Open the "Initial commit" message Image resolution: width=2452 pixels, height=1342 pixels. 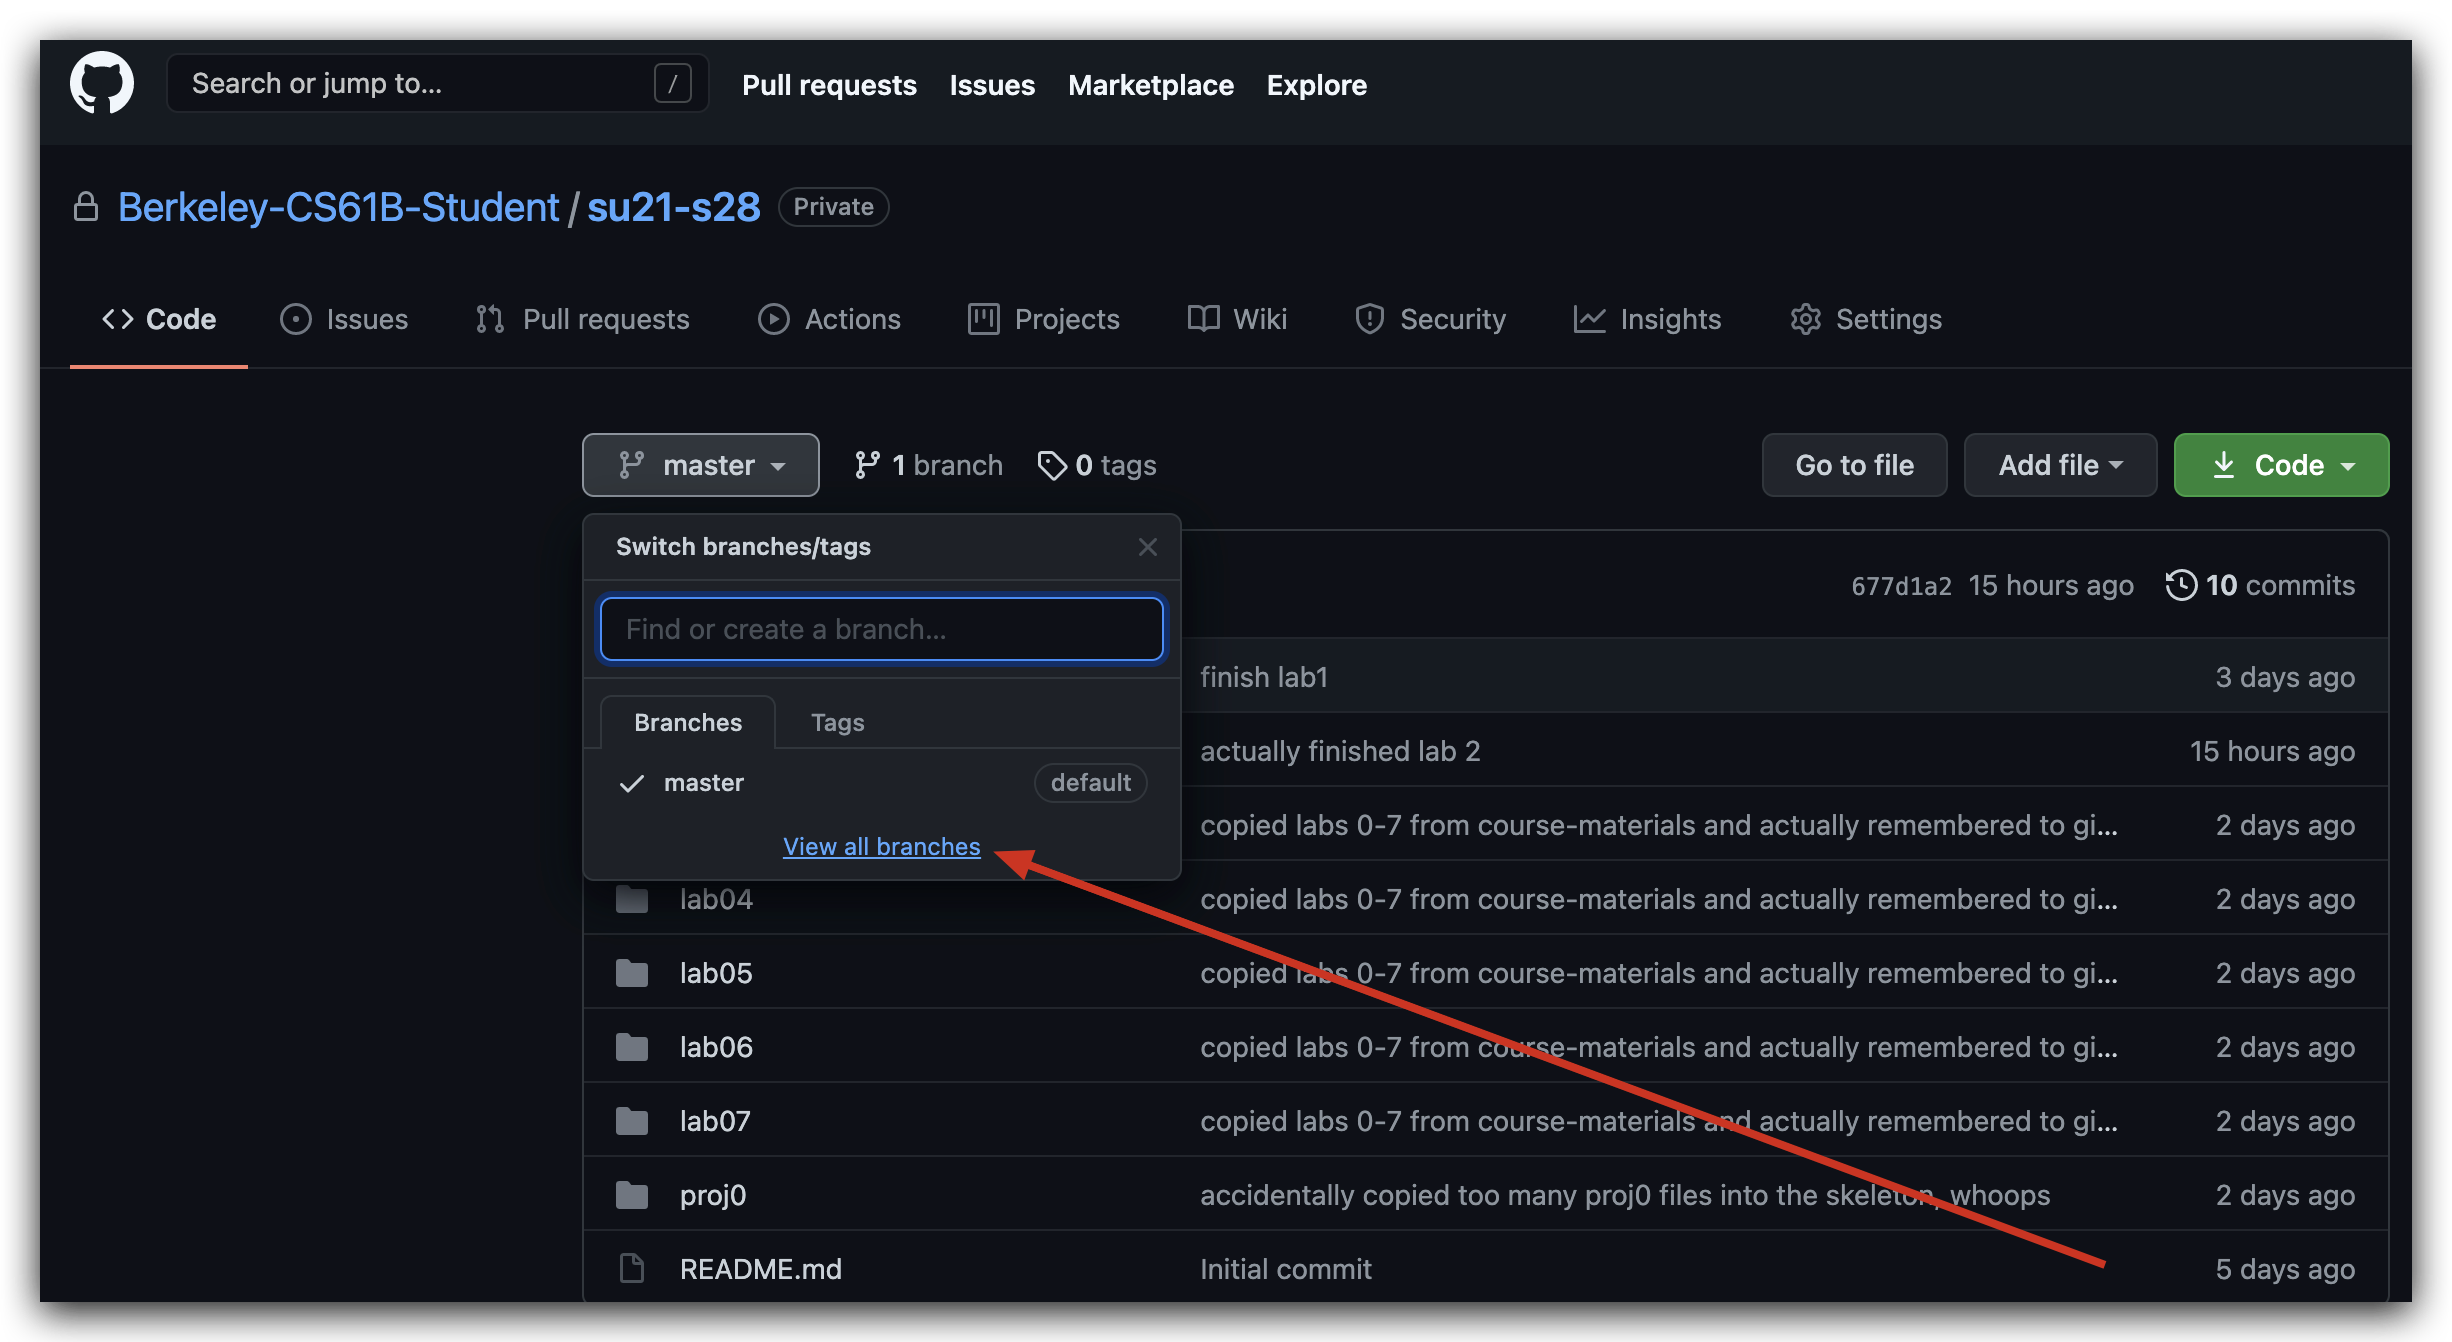(x=1286, y=1269)
